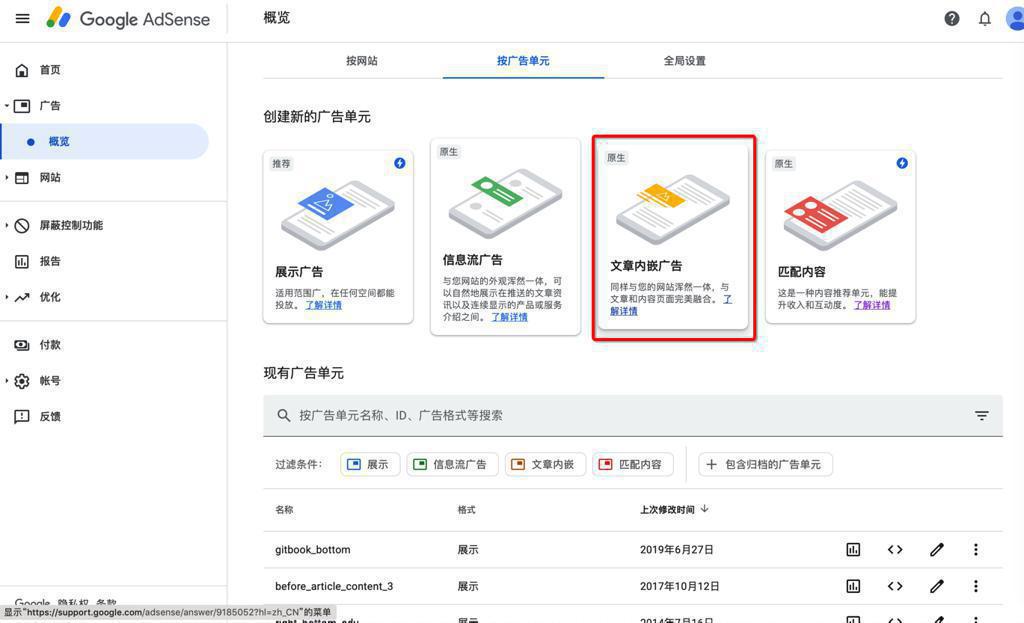Switch to the 按广告单元 tab
This screenshot has height=623, width=1024.
523,61
